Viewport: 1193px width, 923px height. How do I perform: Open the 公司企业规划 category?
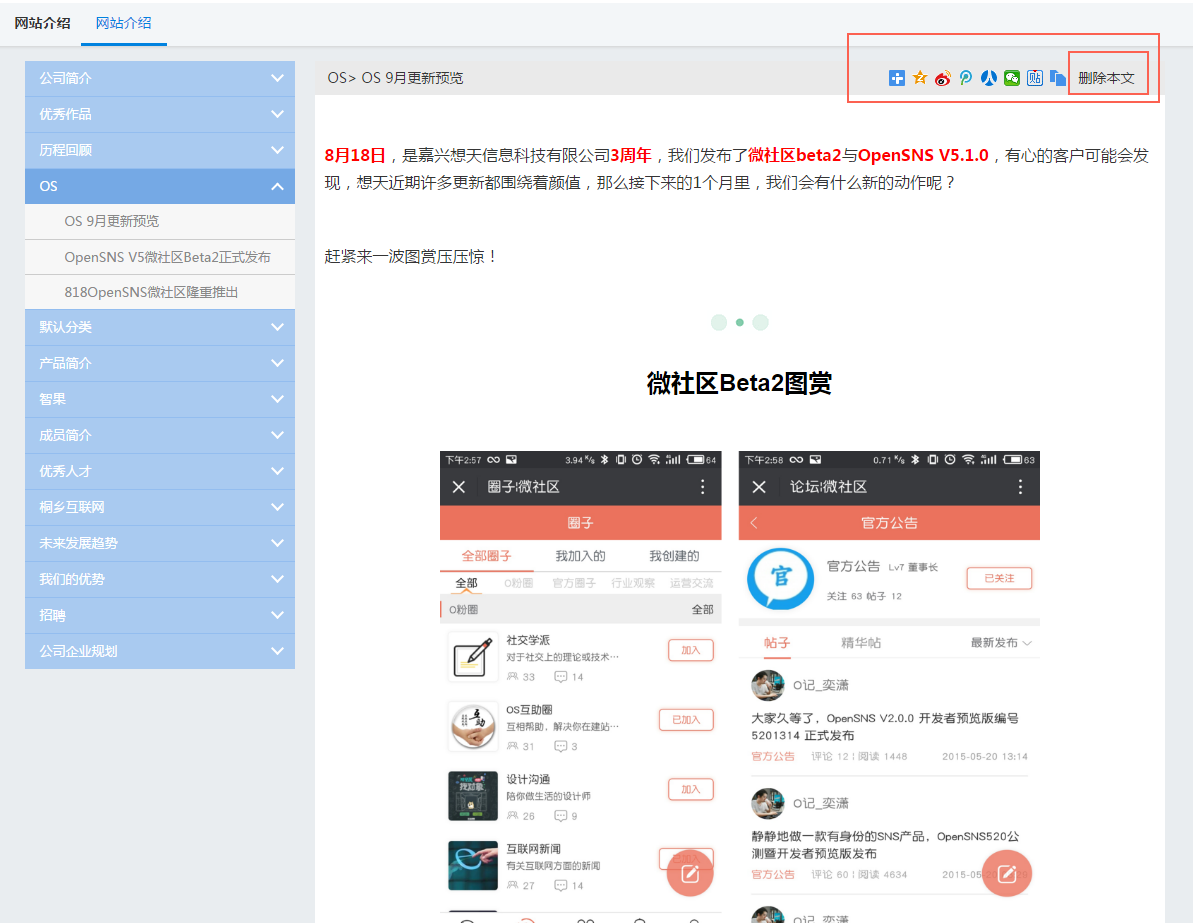point(160,651)
